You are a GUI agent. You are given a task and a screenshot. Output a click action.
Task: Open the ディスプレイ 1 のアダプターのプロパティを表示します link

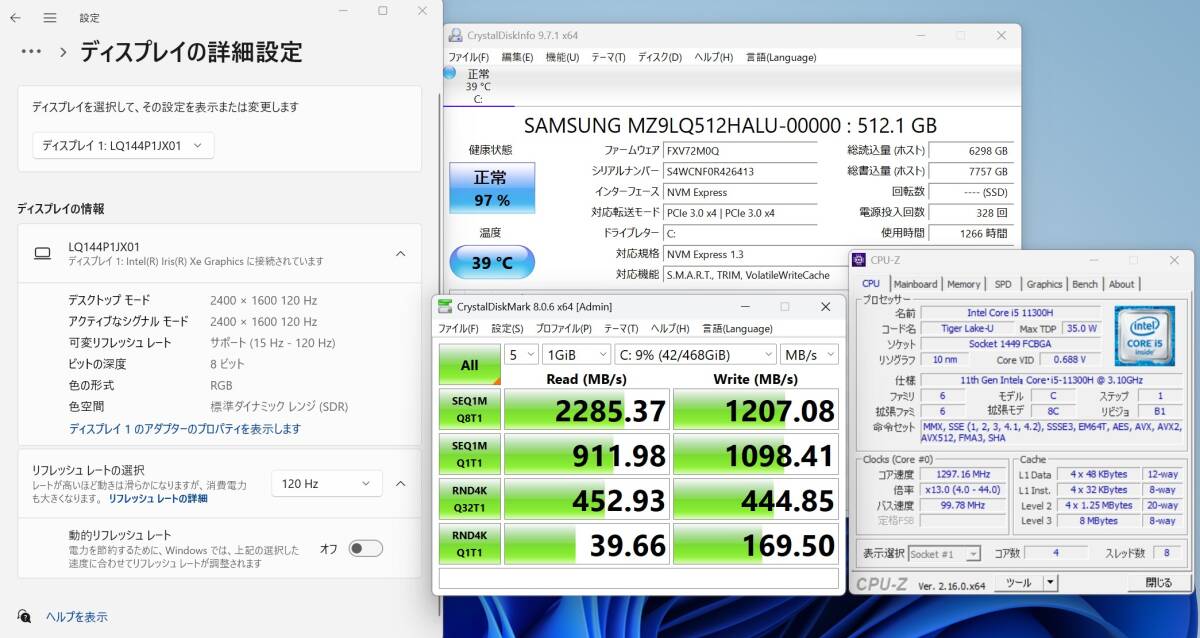(185, 429)
